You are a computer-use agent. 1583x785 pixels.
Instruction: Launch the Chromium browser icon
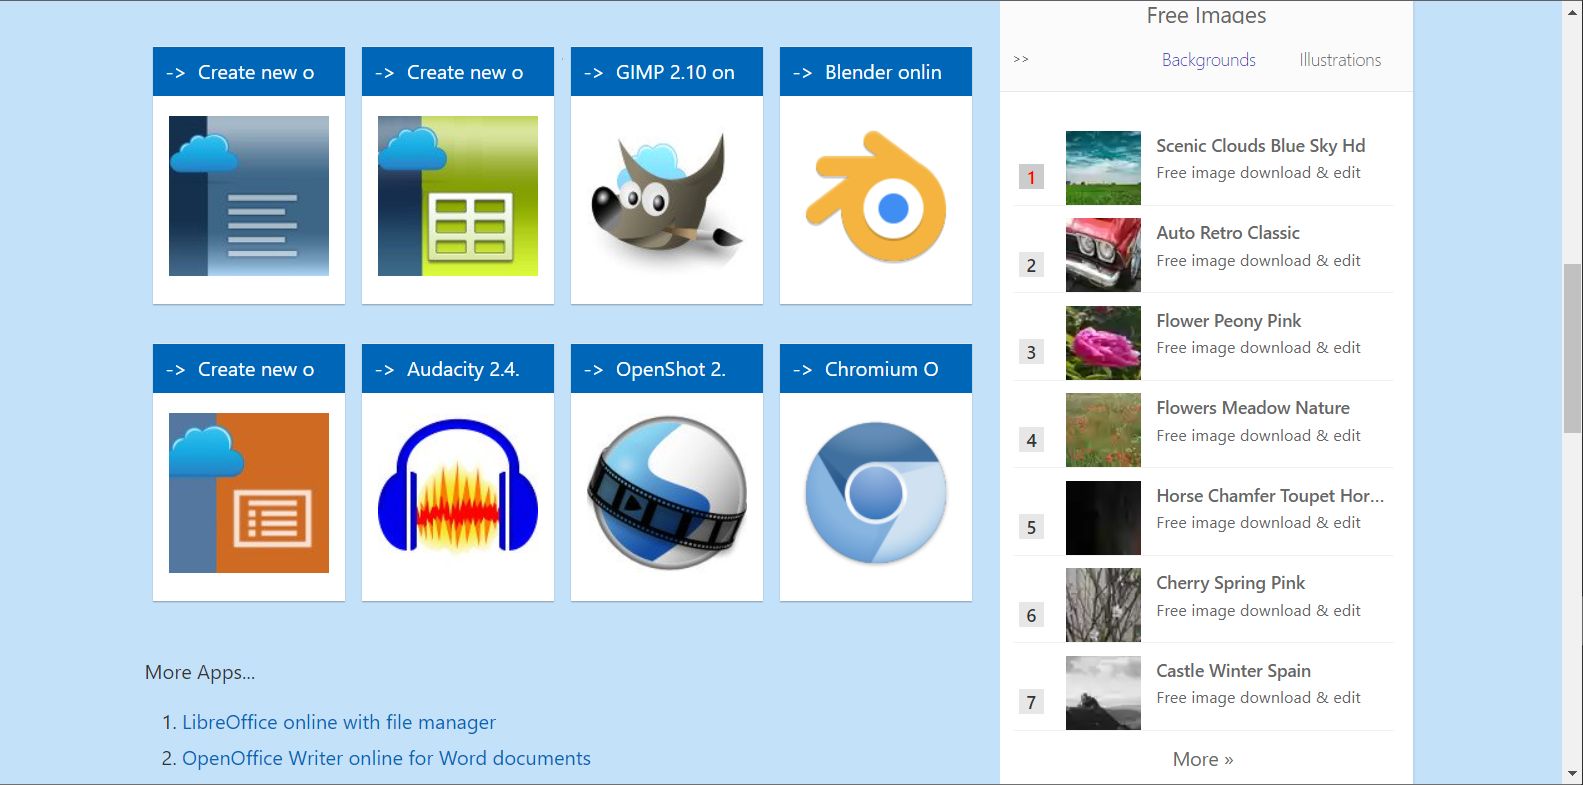[x=876, y=493]
